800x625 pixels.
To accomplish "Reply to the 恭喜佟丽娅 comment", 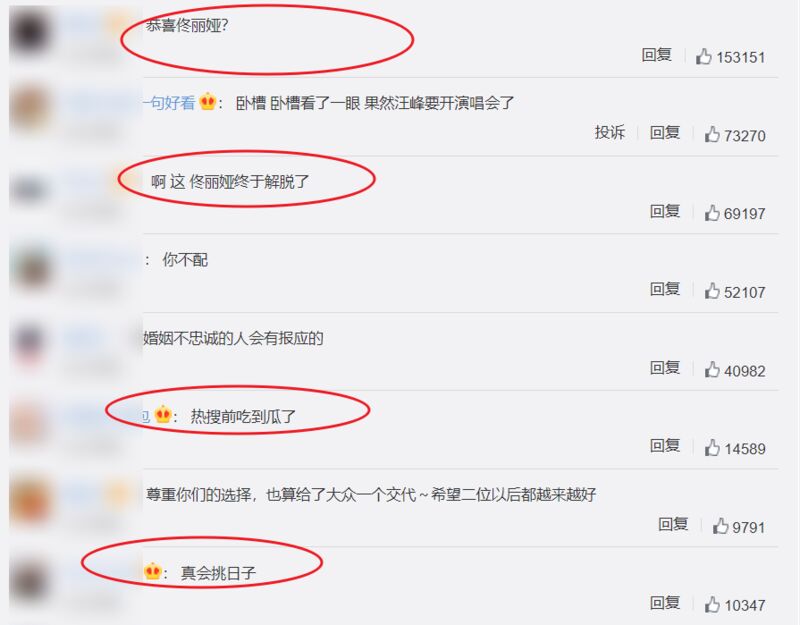I will point(657,55).
